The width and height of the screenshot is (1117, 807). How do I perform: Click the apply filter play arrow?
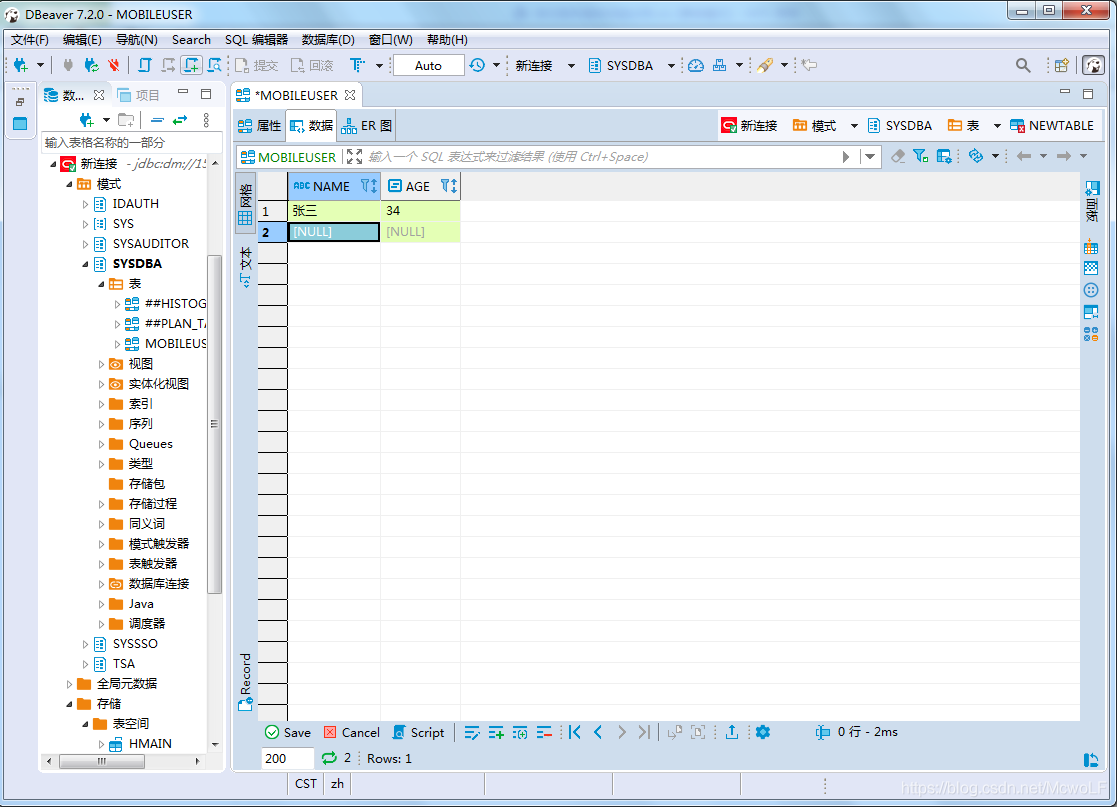click(846, 157)
